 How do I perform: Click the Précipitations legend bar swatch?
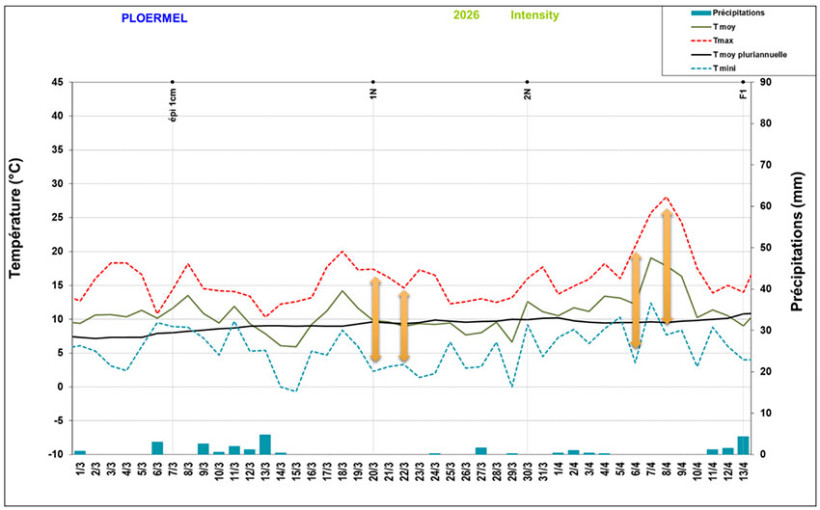pos(688,13)
